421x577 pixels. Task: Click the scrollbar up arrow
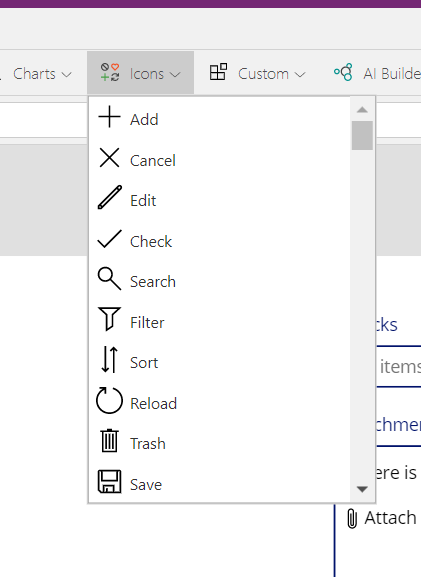pos(362,110)
